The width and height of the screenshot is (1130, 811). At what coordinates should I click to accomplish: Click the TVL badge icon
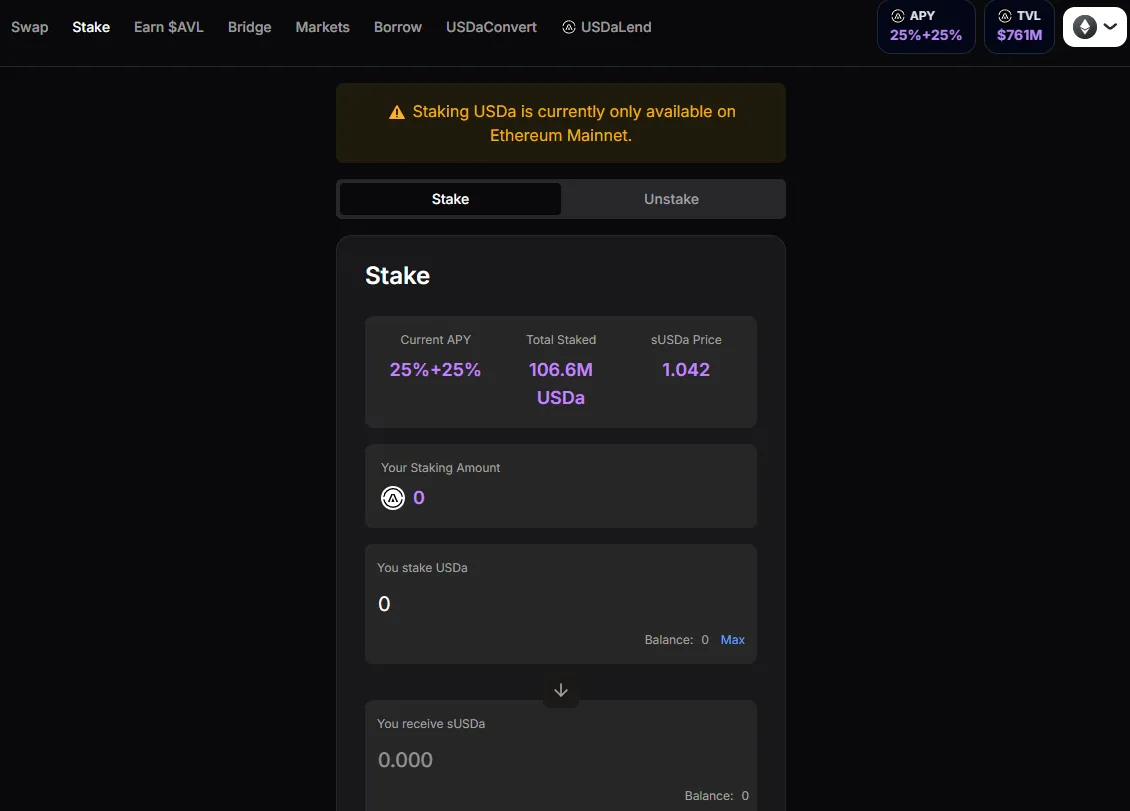click(x=1005, y=16)
